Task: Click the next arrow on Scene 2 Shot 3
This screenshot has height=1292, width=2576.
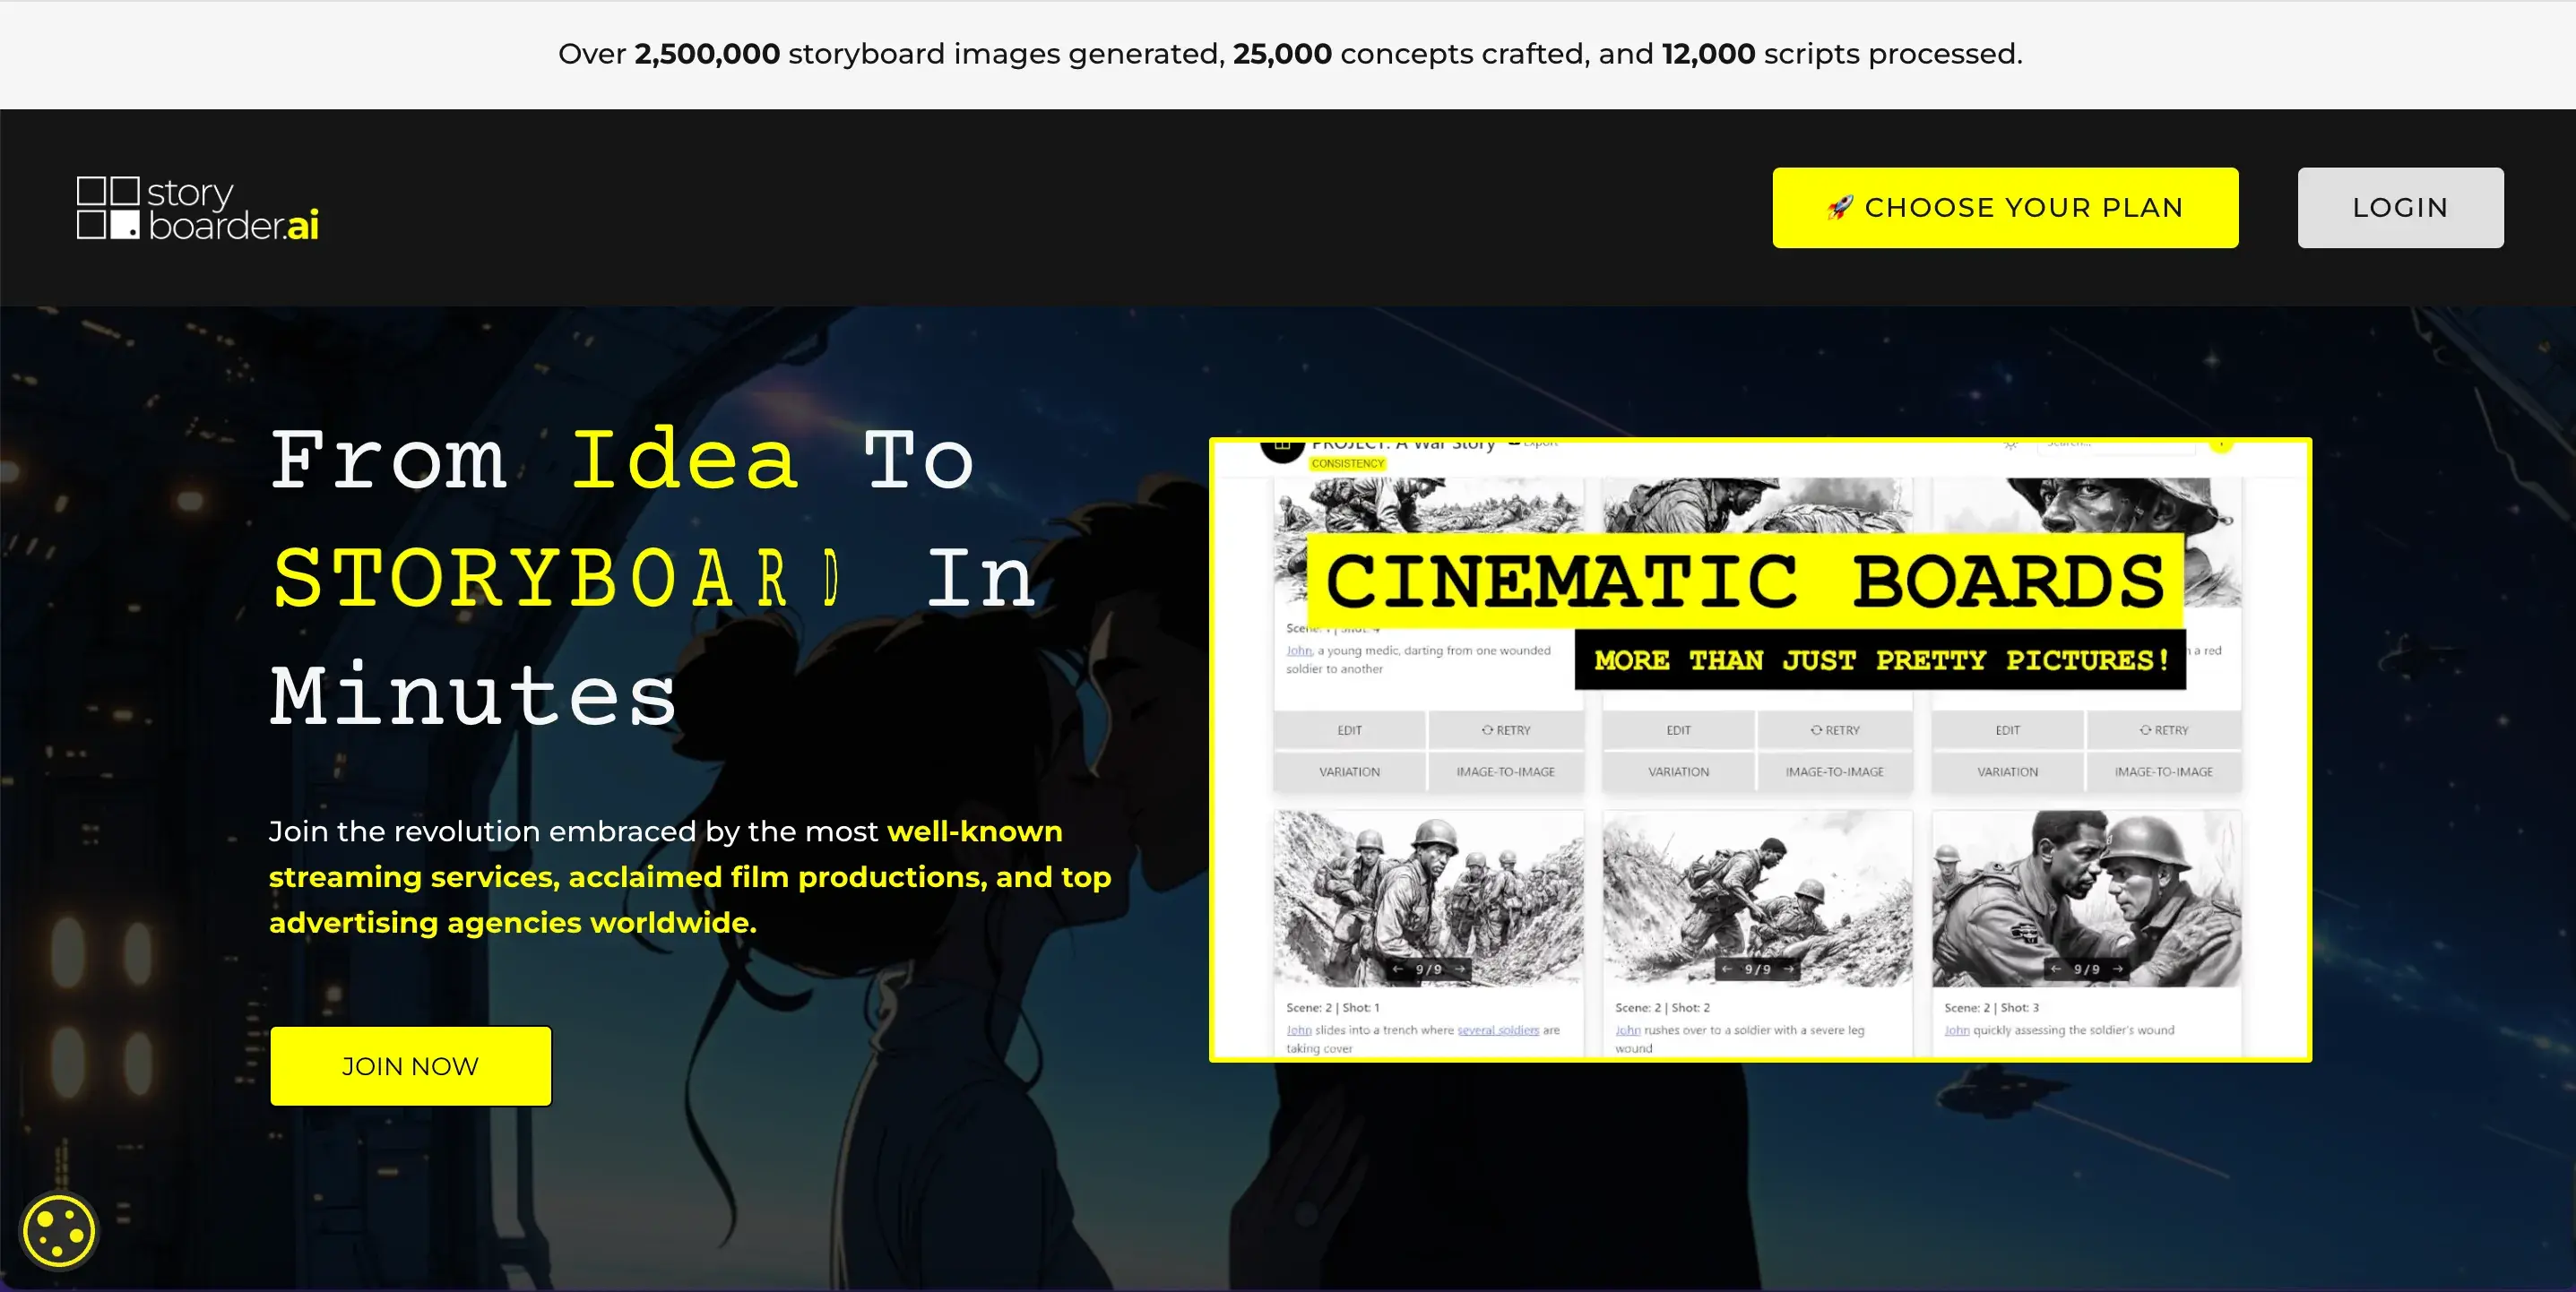Action: [2118, 969]
